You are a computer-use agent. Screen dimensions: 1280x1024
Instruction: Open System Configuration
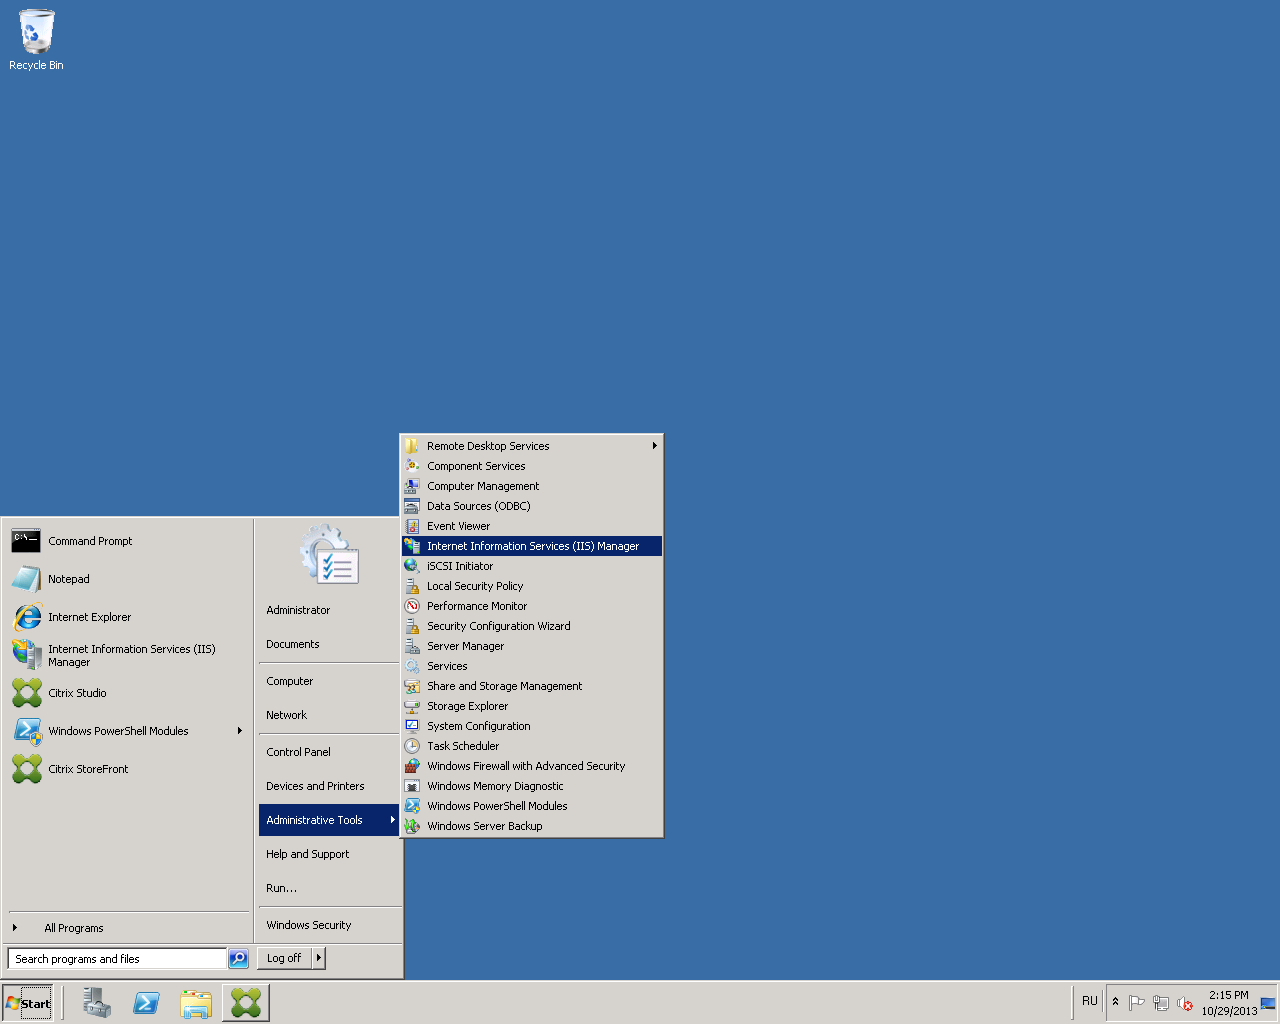pos(532,726)
